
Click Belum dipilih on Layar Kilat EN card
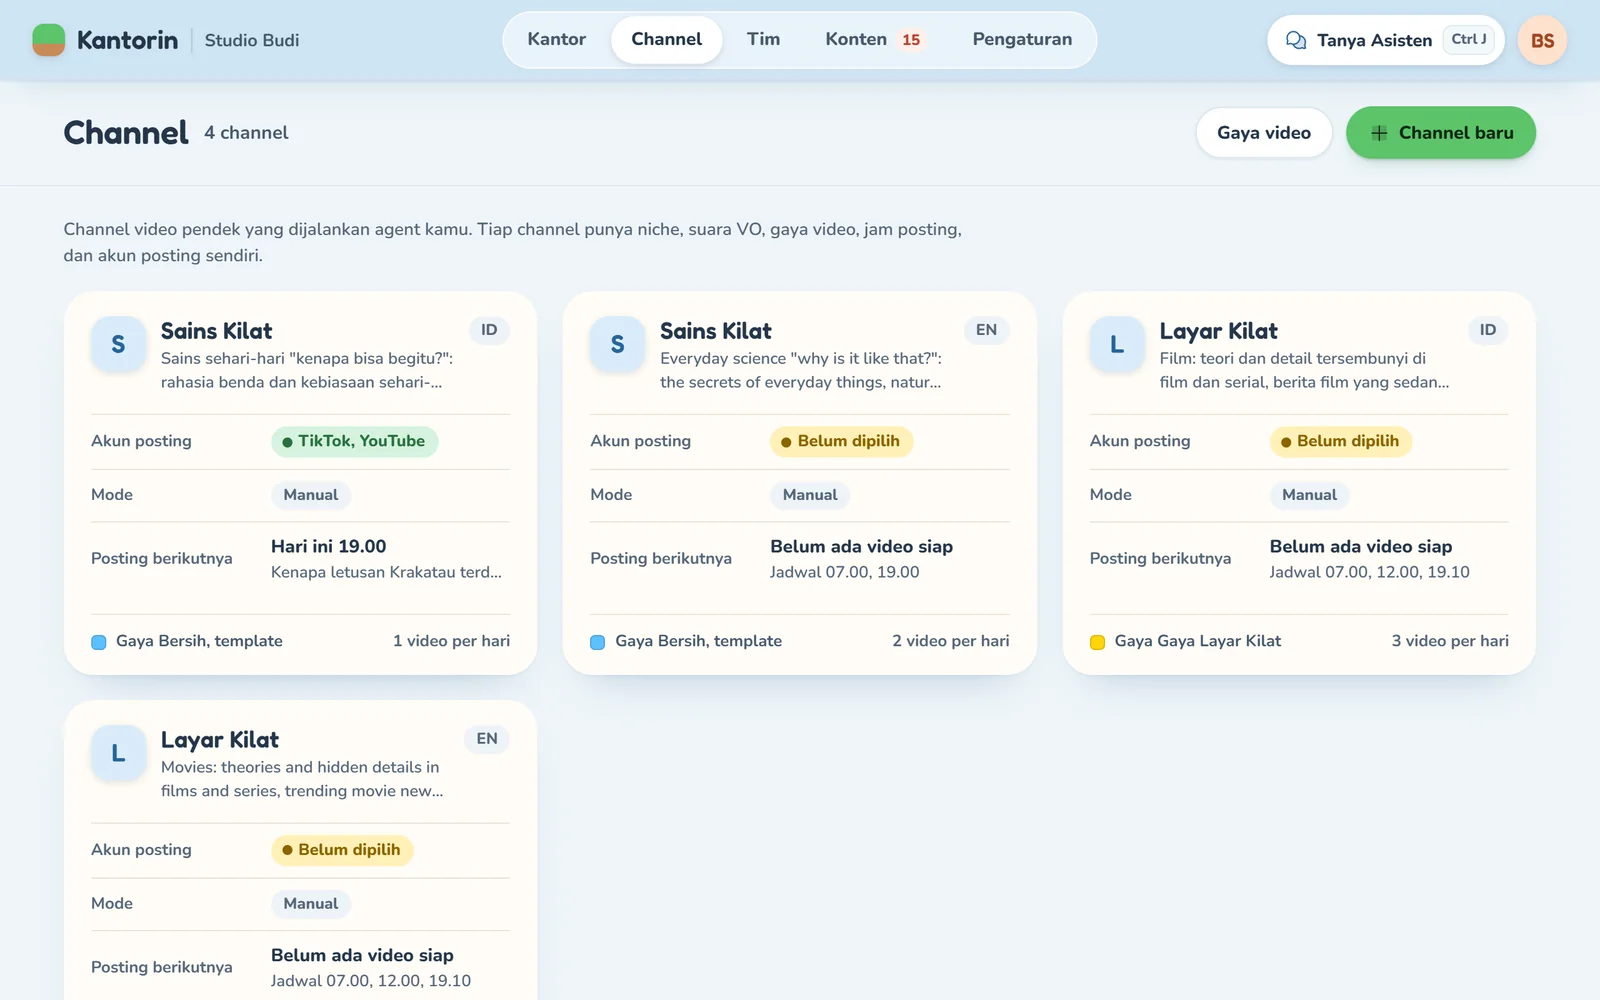[342, 850]
